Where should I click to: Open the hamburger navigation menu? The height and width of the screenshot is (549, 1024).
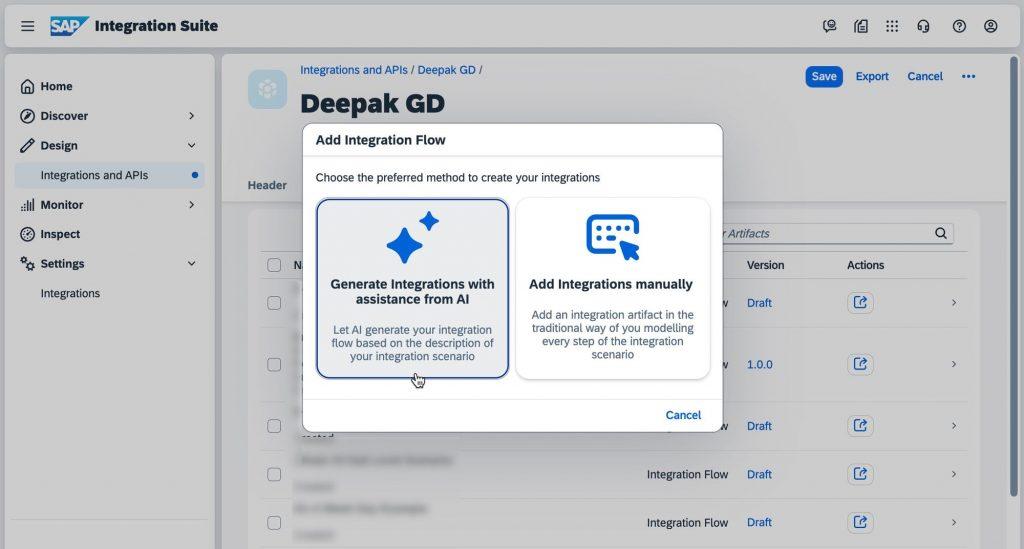(x=27, y=26)
